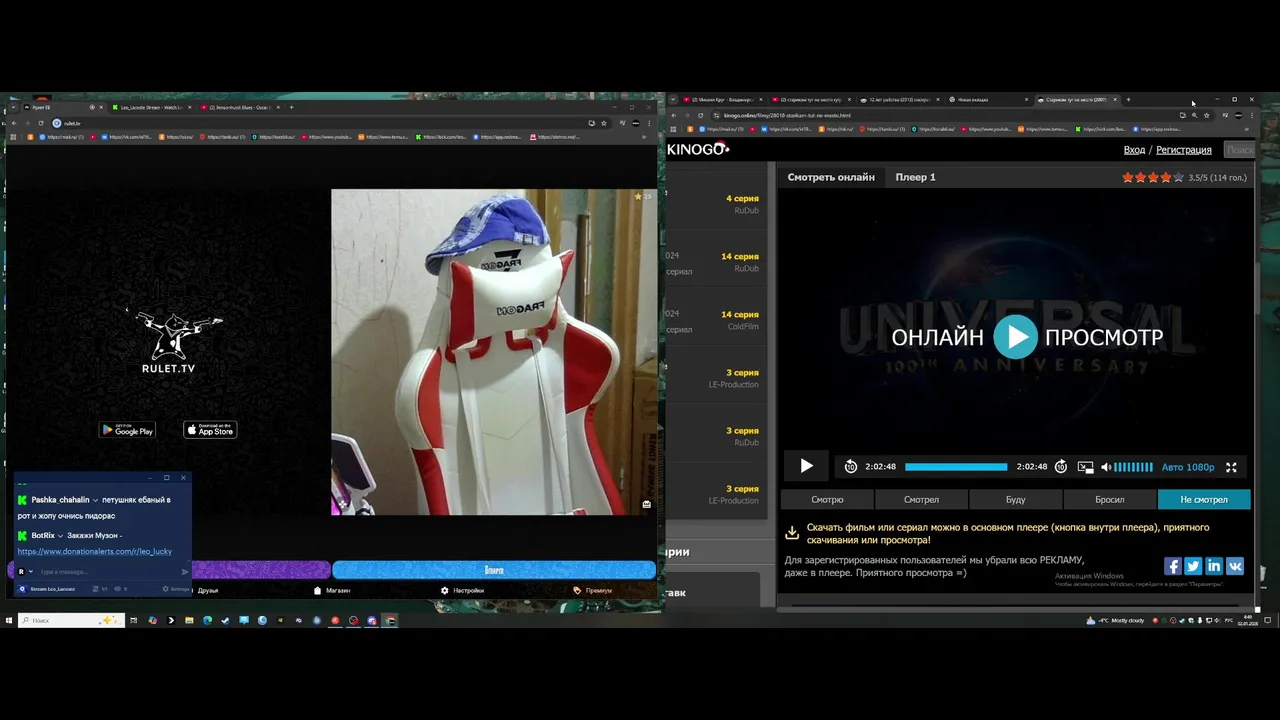
Task: Adjust the Kinogo player volume slider
Action: 1133,467
